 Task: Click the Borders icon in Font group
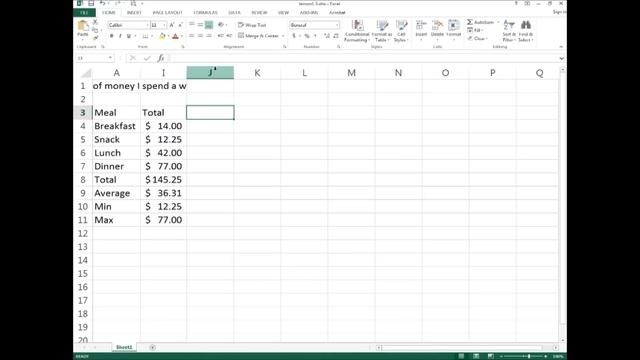point(145,36)
